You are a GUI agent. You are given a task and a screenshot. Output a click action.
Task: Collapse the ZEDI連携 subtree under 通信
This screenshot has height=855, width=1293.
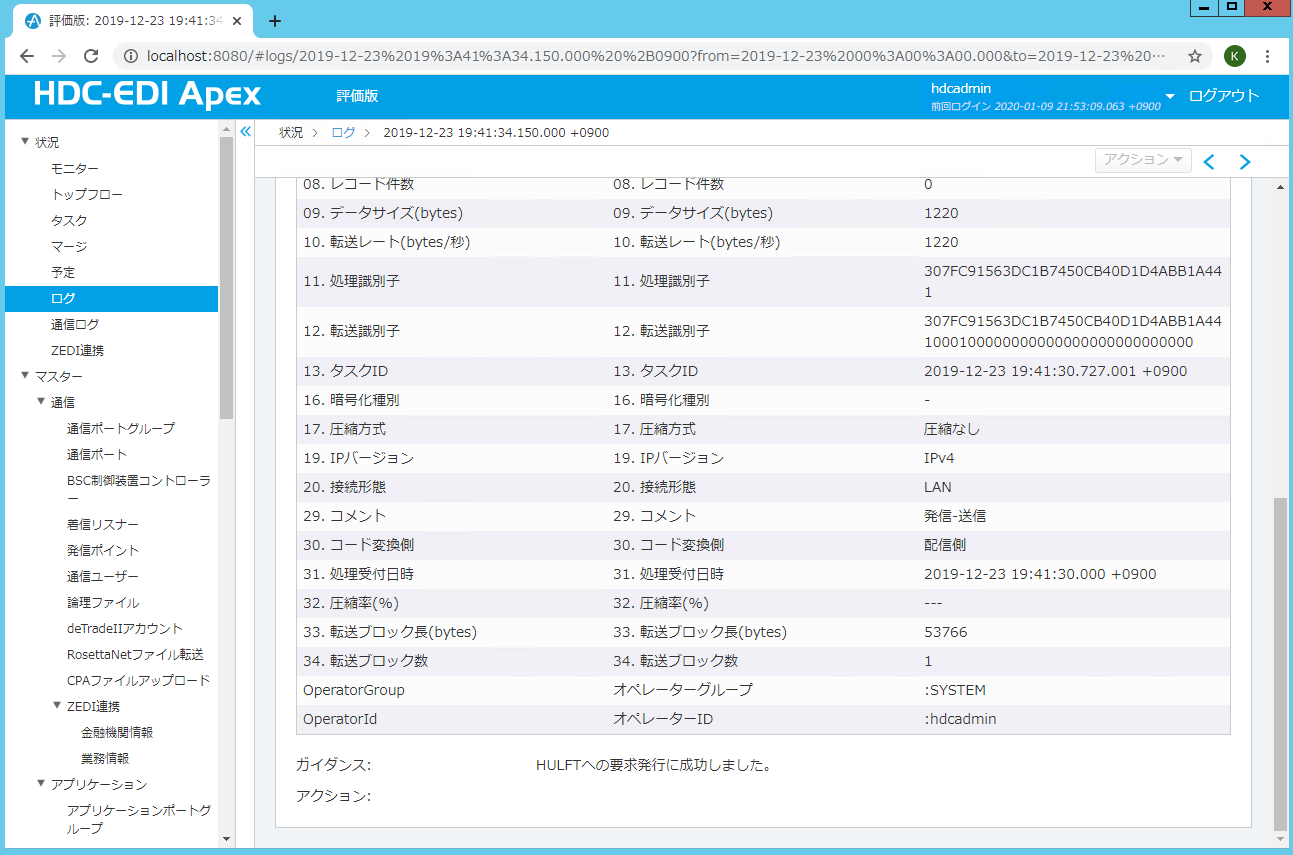click(x=57, y=706)
